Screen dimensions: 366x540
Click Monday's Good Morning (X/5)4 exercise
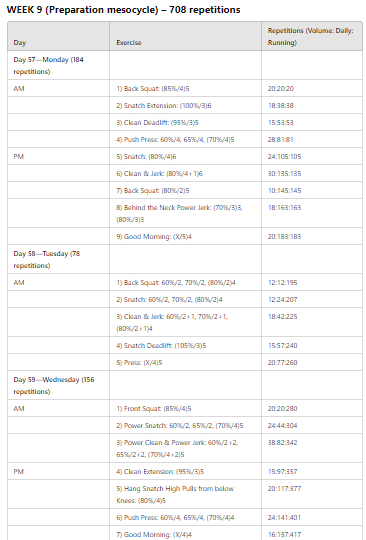(154, 237)
